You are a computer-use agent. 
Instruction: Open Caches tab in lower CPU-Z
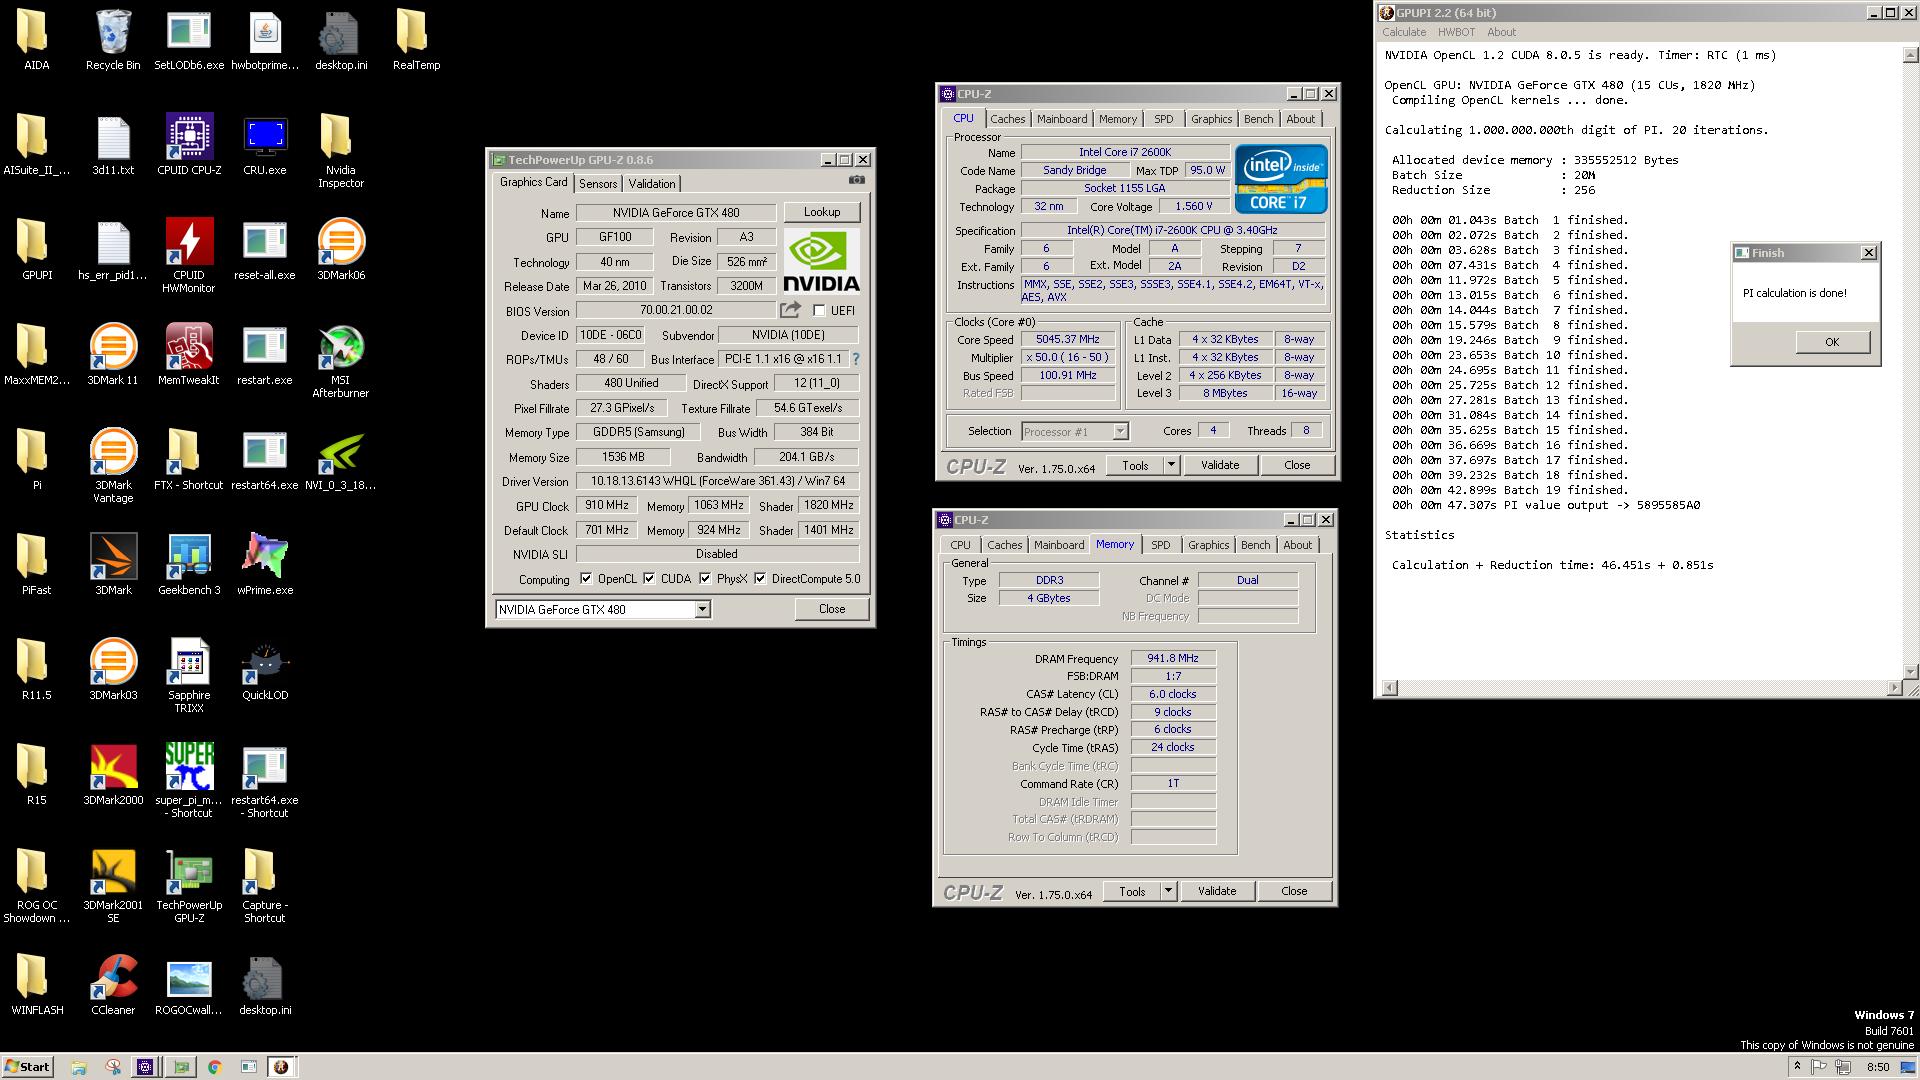pos(1005,545)
